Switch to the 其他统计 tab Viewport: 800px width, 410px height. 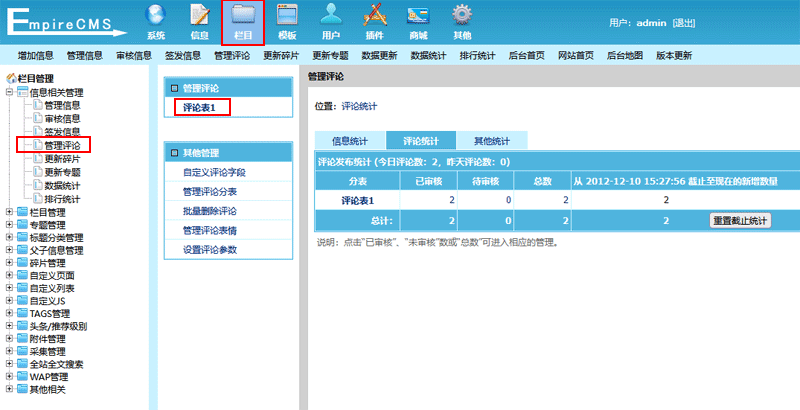[491, 141]
